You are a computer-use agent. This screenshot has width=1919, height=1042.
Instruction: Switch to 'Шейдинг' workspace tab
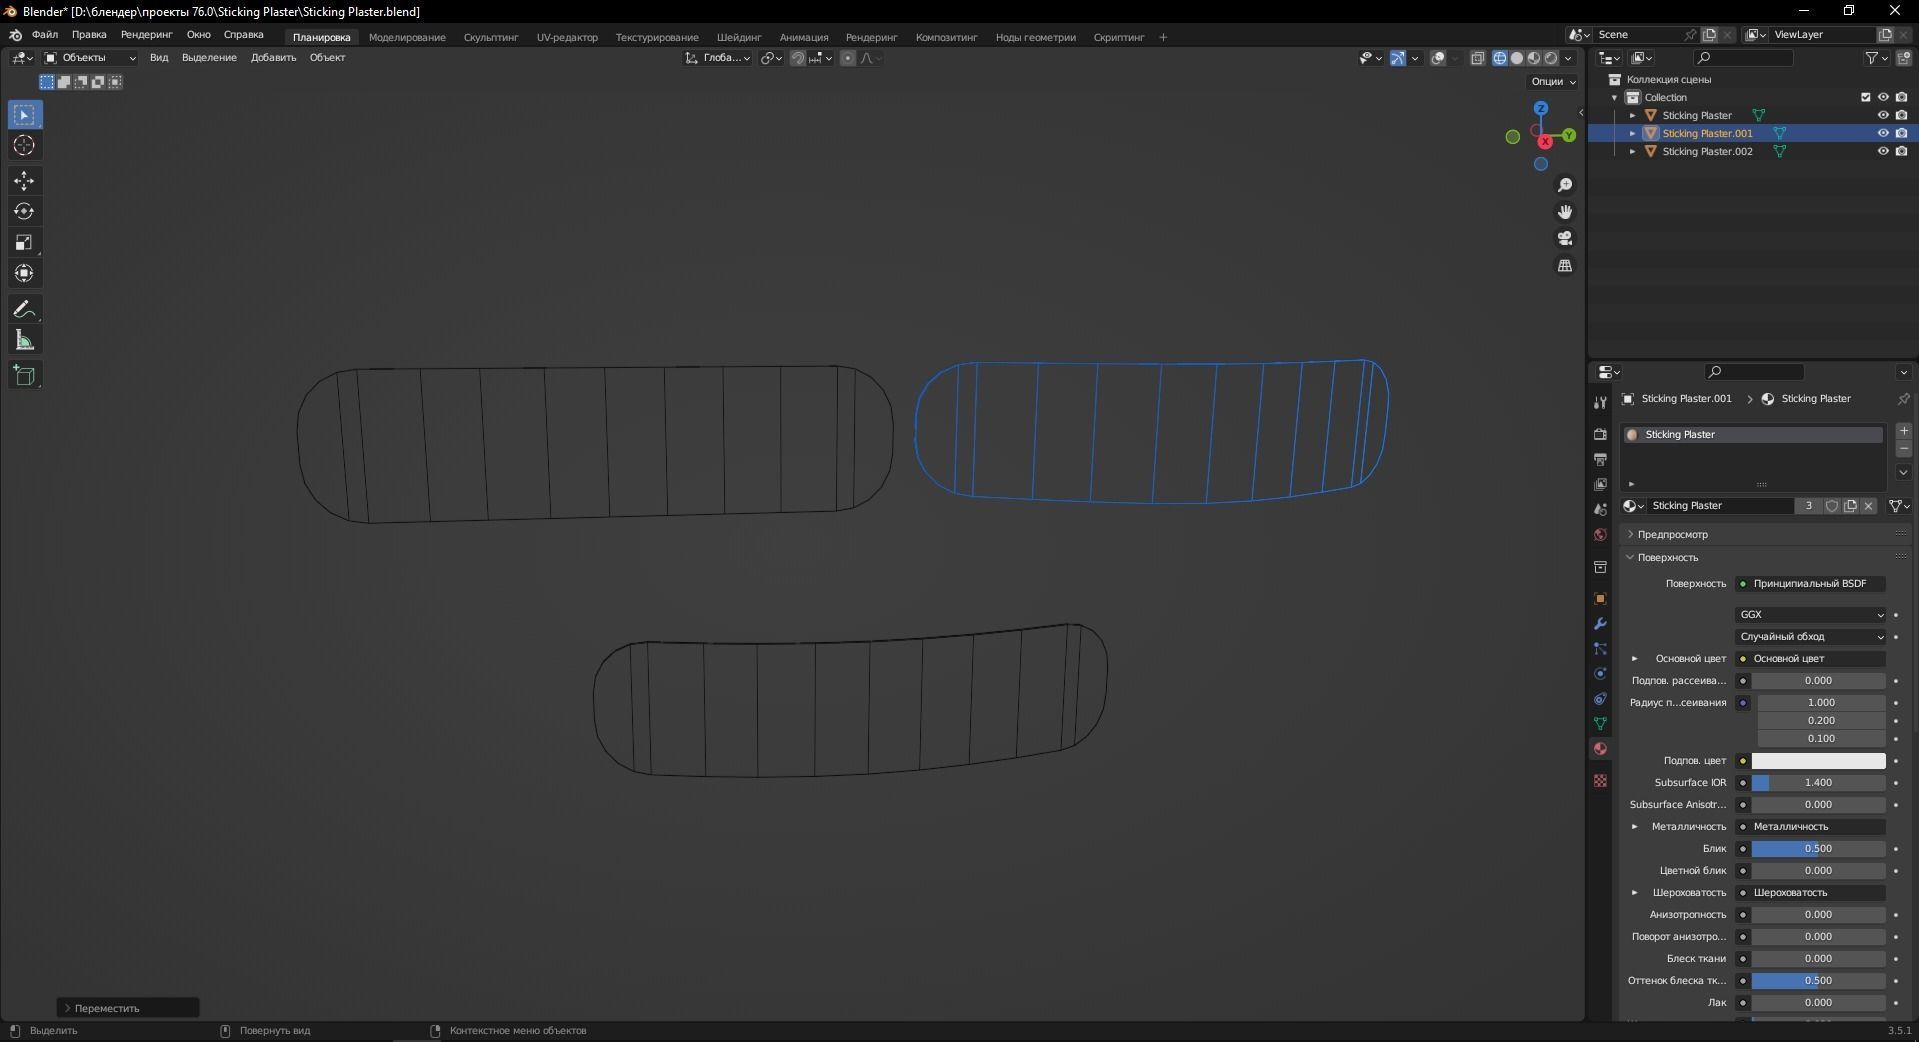tap(739, 38)
